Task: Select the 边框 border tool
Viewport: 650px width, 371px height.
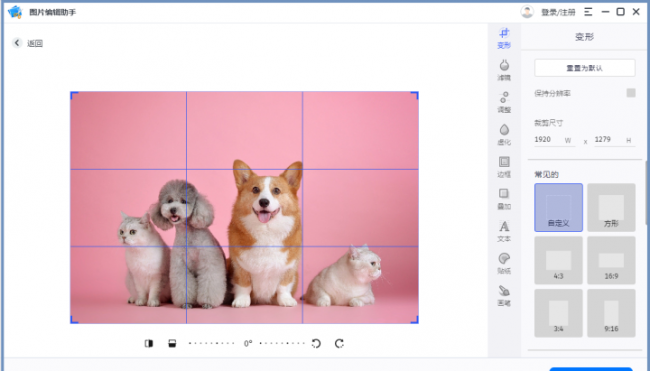Action: (504, 167)
